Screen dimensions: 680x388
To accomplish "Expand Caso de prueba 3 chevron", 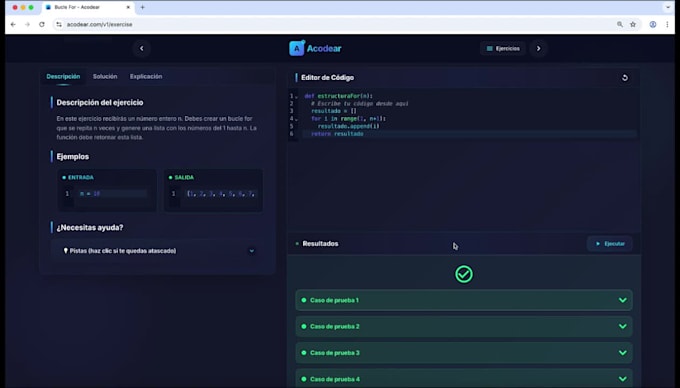I will coord(623,353).
